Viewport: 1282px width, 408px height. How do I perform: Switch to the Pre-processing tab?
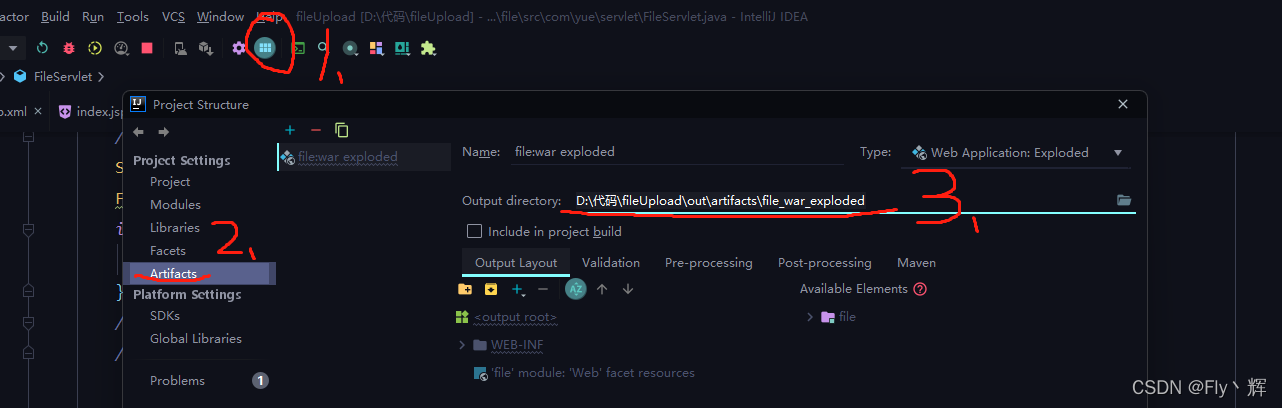(x=709, y=263)
